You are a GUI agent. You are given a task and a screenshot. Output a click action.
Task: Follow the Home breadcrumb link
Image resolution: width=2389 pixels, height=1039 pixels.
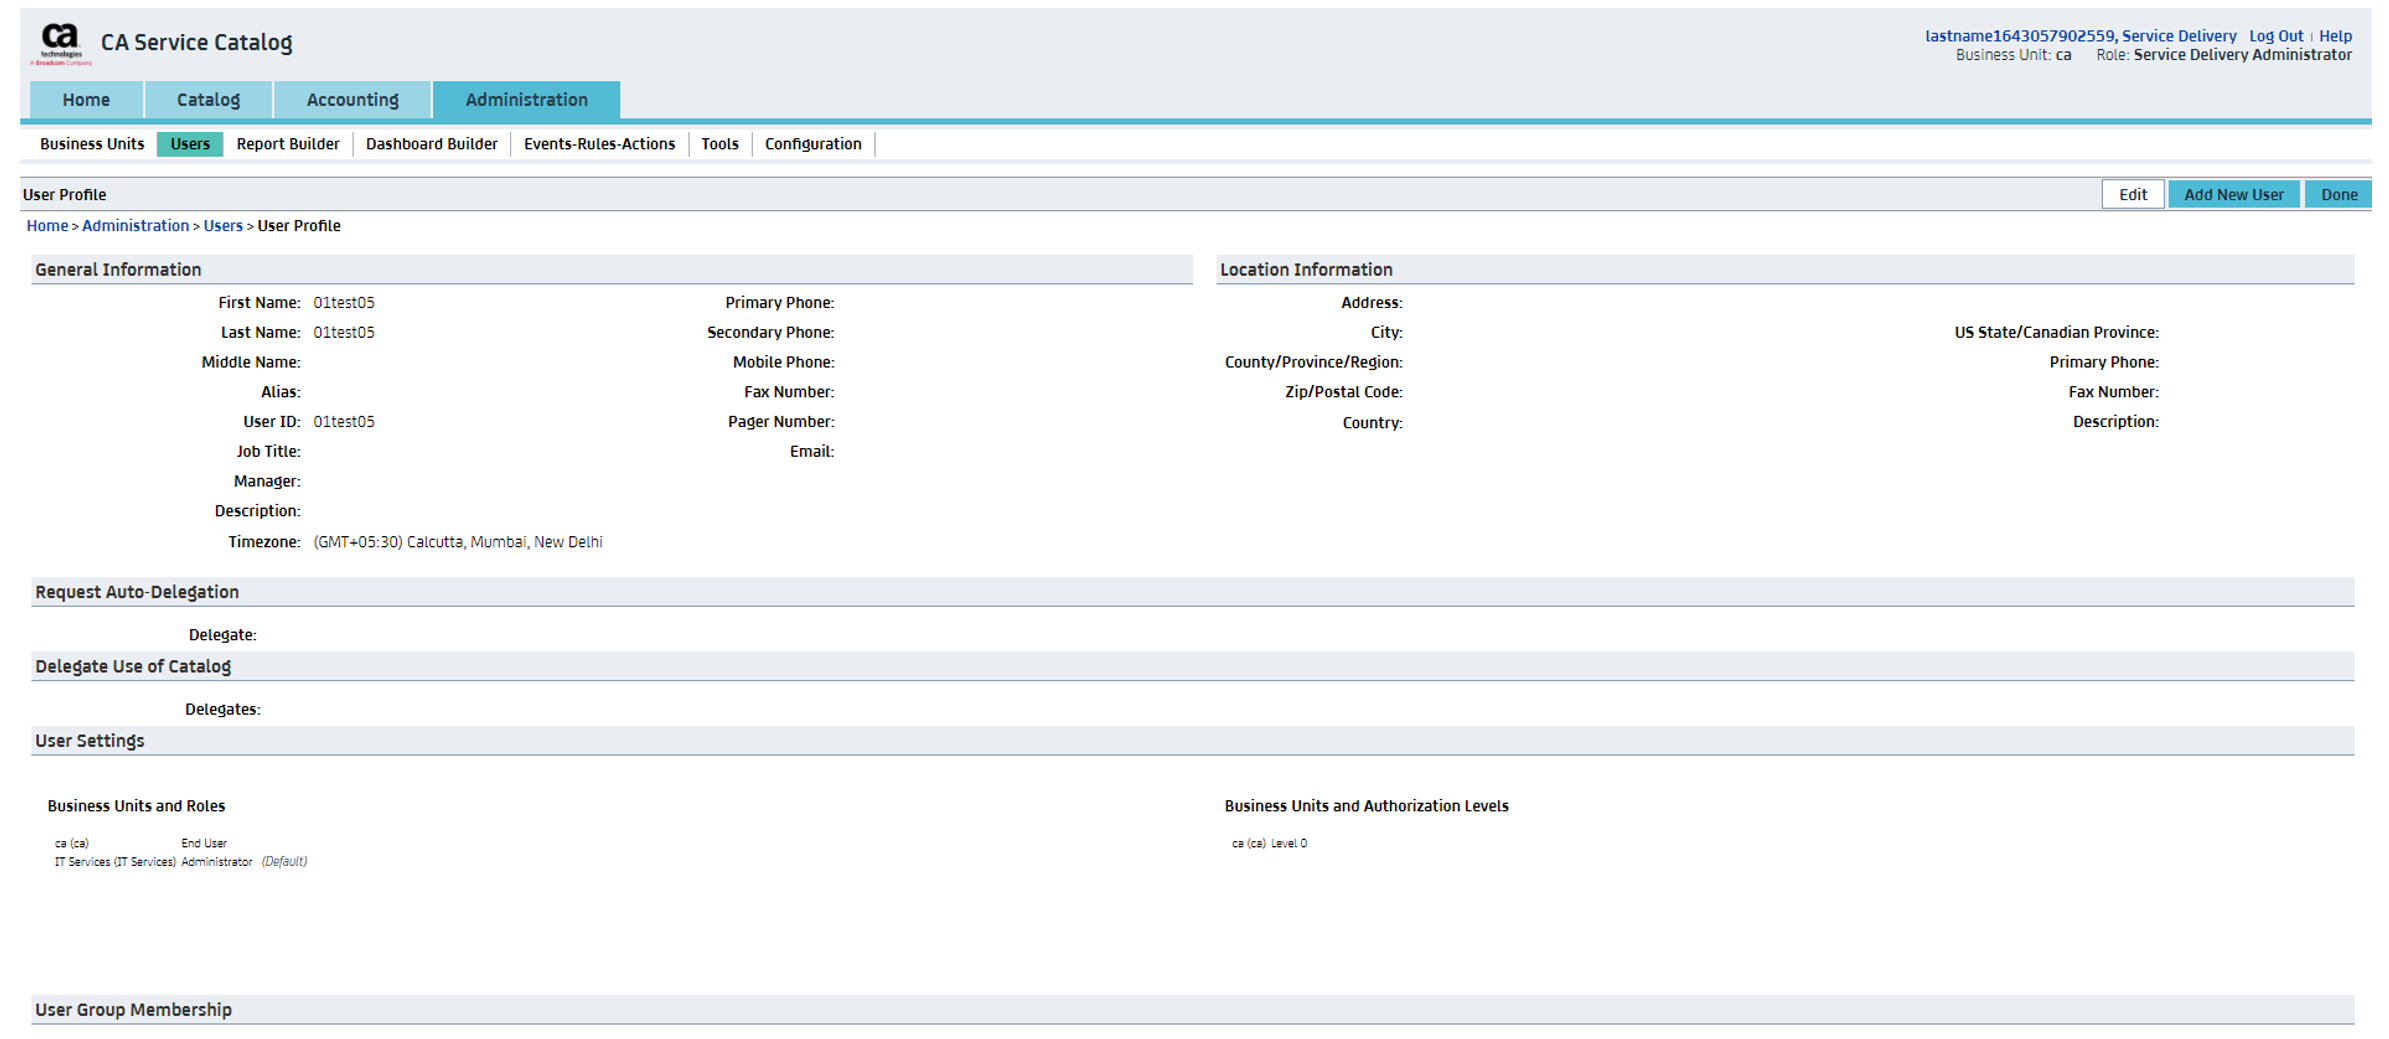point(47,226)
